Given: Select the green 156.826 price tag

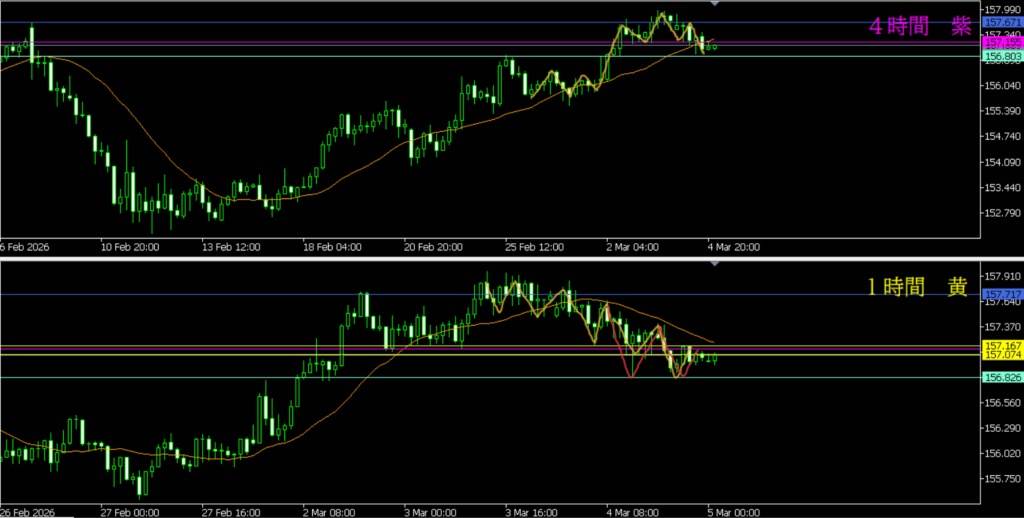Looking at the screenshot, I should coord(1002,377).
